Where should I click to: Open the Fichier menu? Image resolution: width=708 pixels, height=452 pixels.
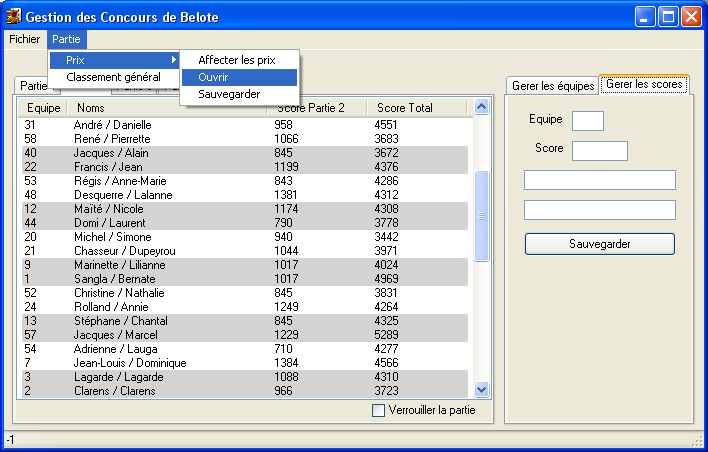(x=24, y=39)
